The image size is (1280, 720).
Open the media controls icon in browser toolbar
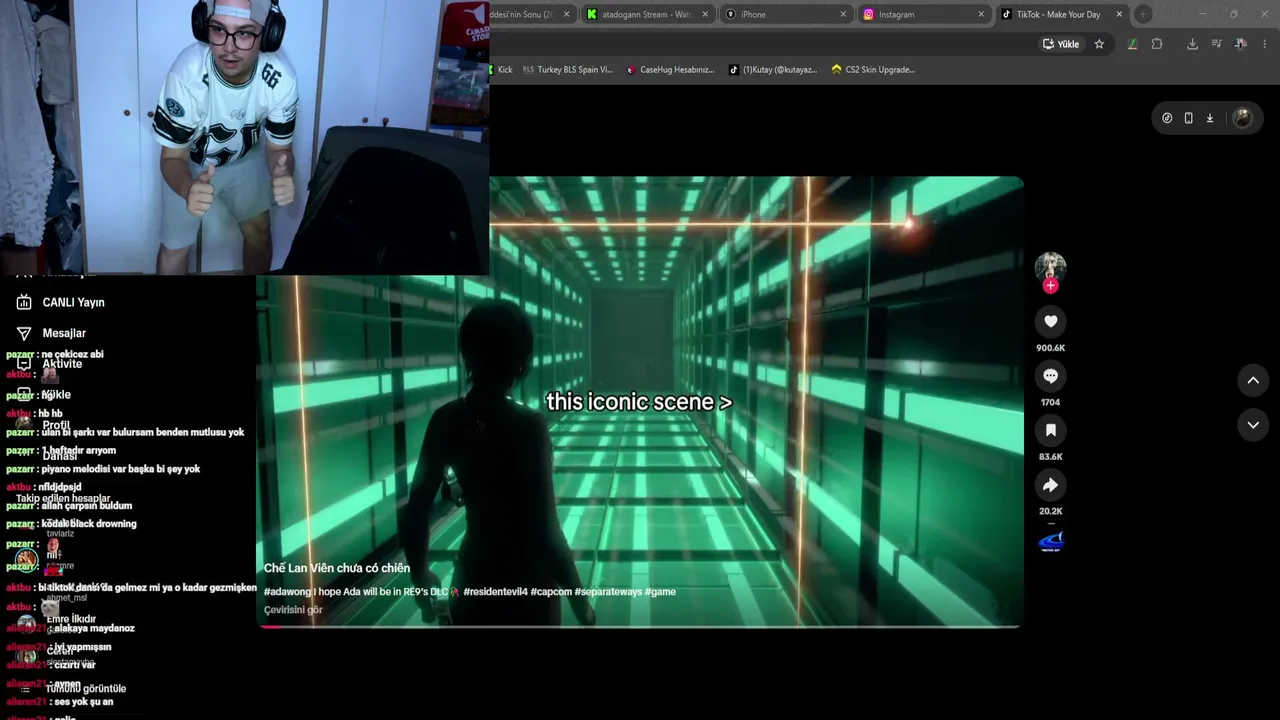(x=1216, y=44)
